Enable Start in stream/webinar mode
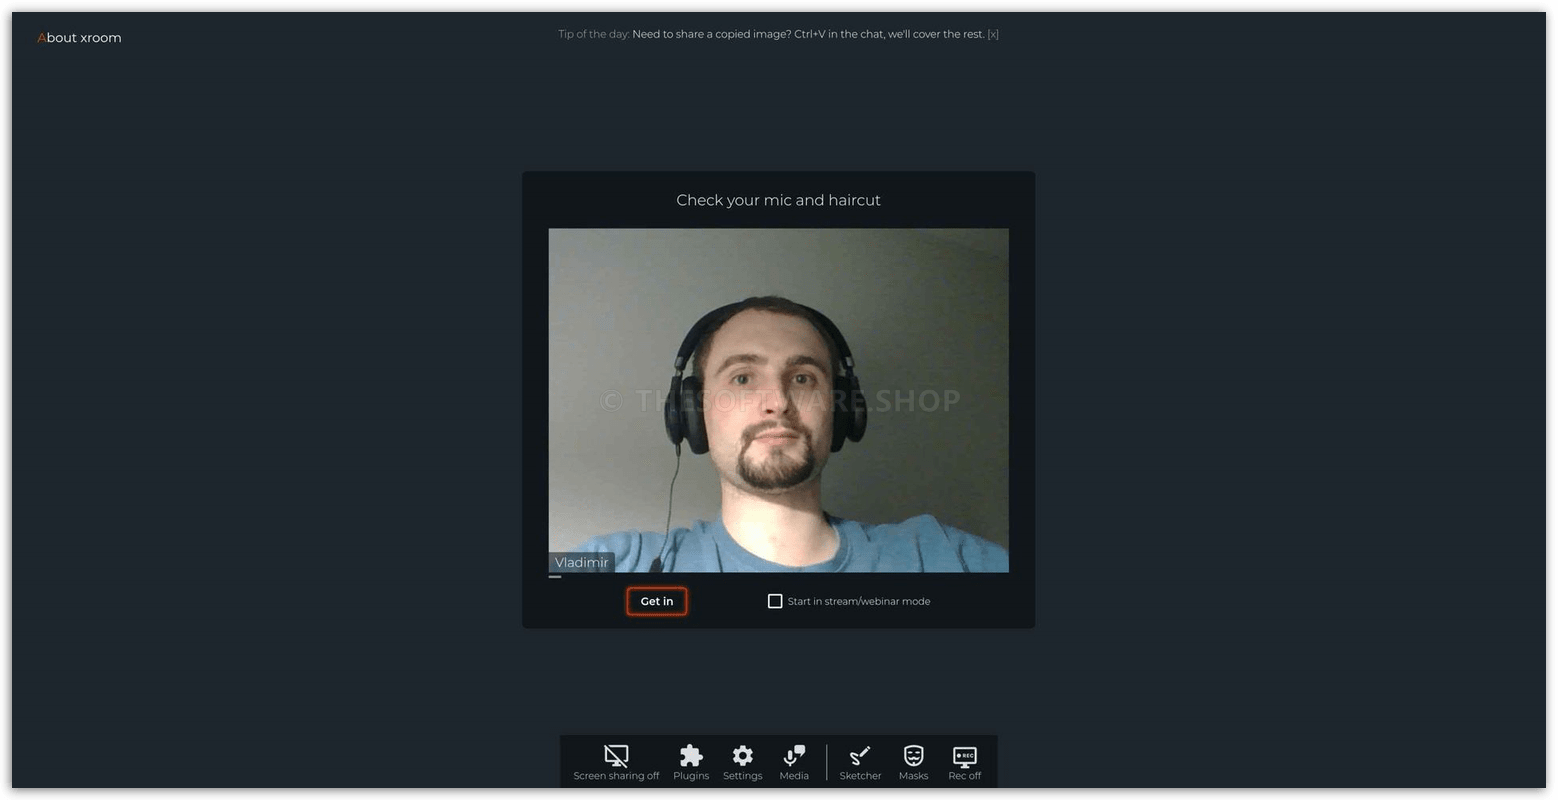This screenshot has height=800, width=1558. (x=775, y=601)
